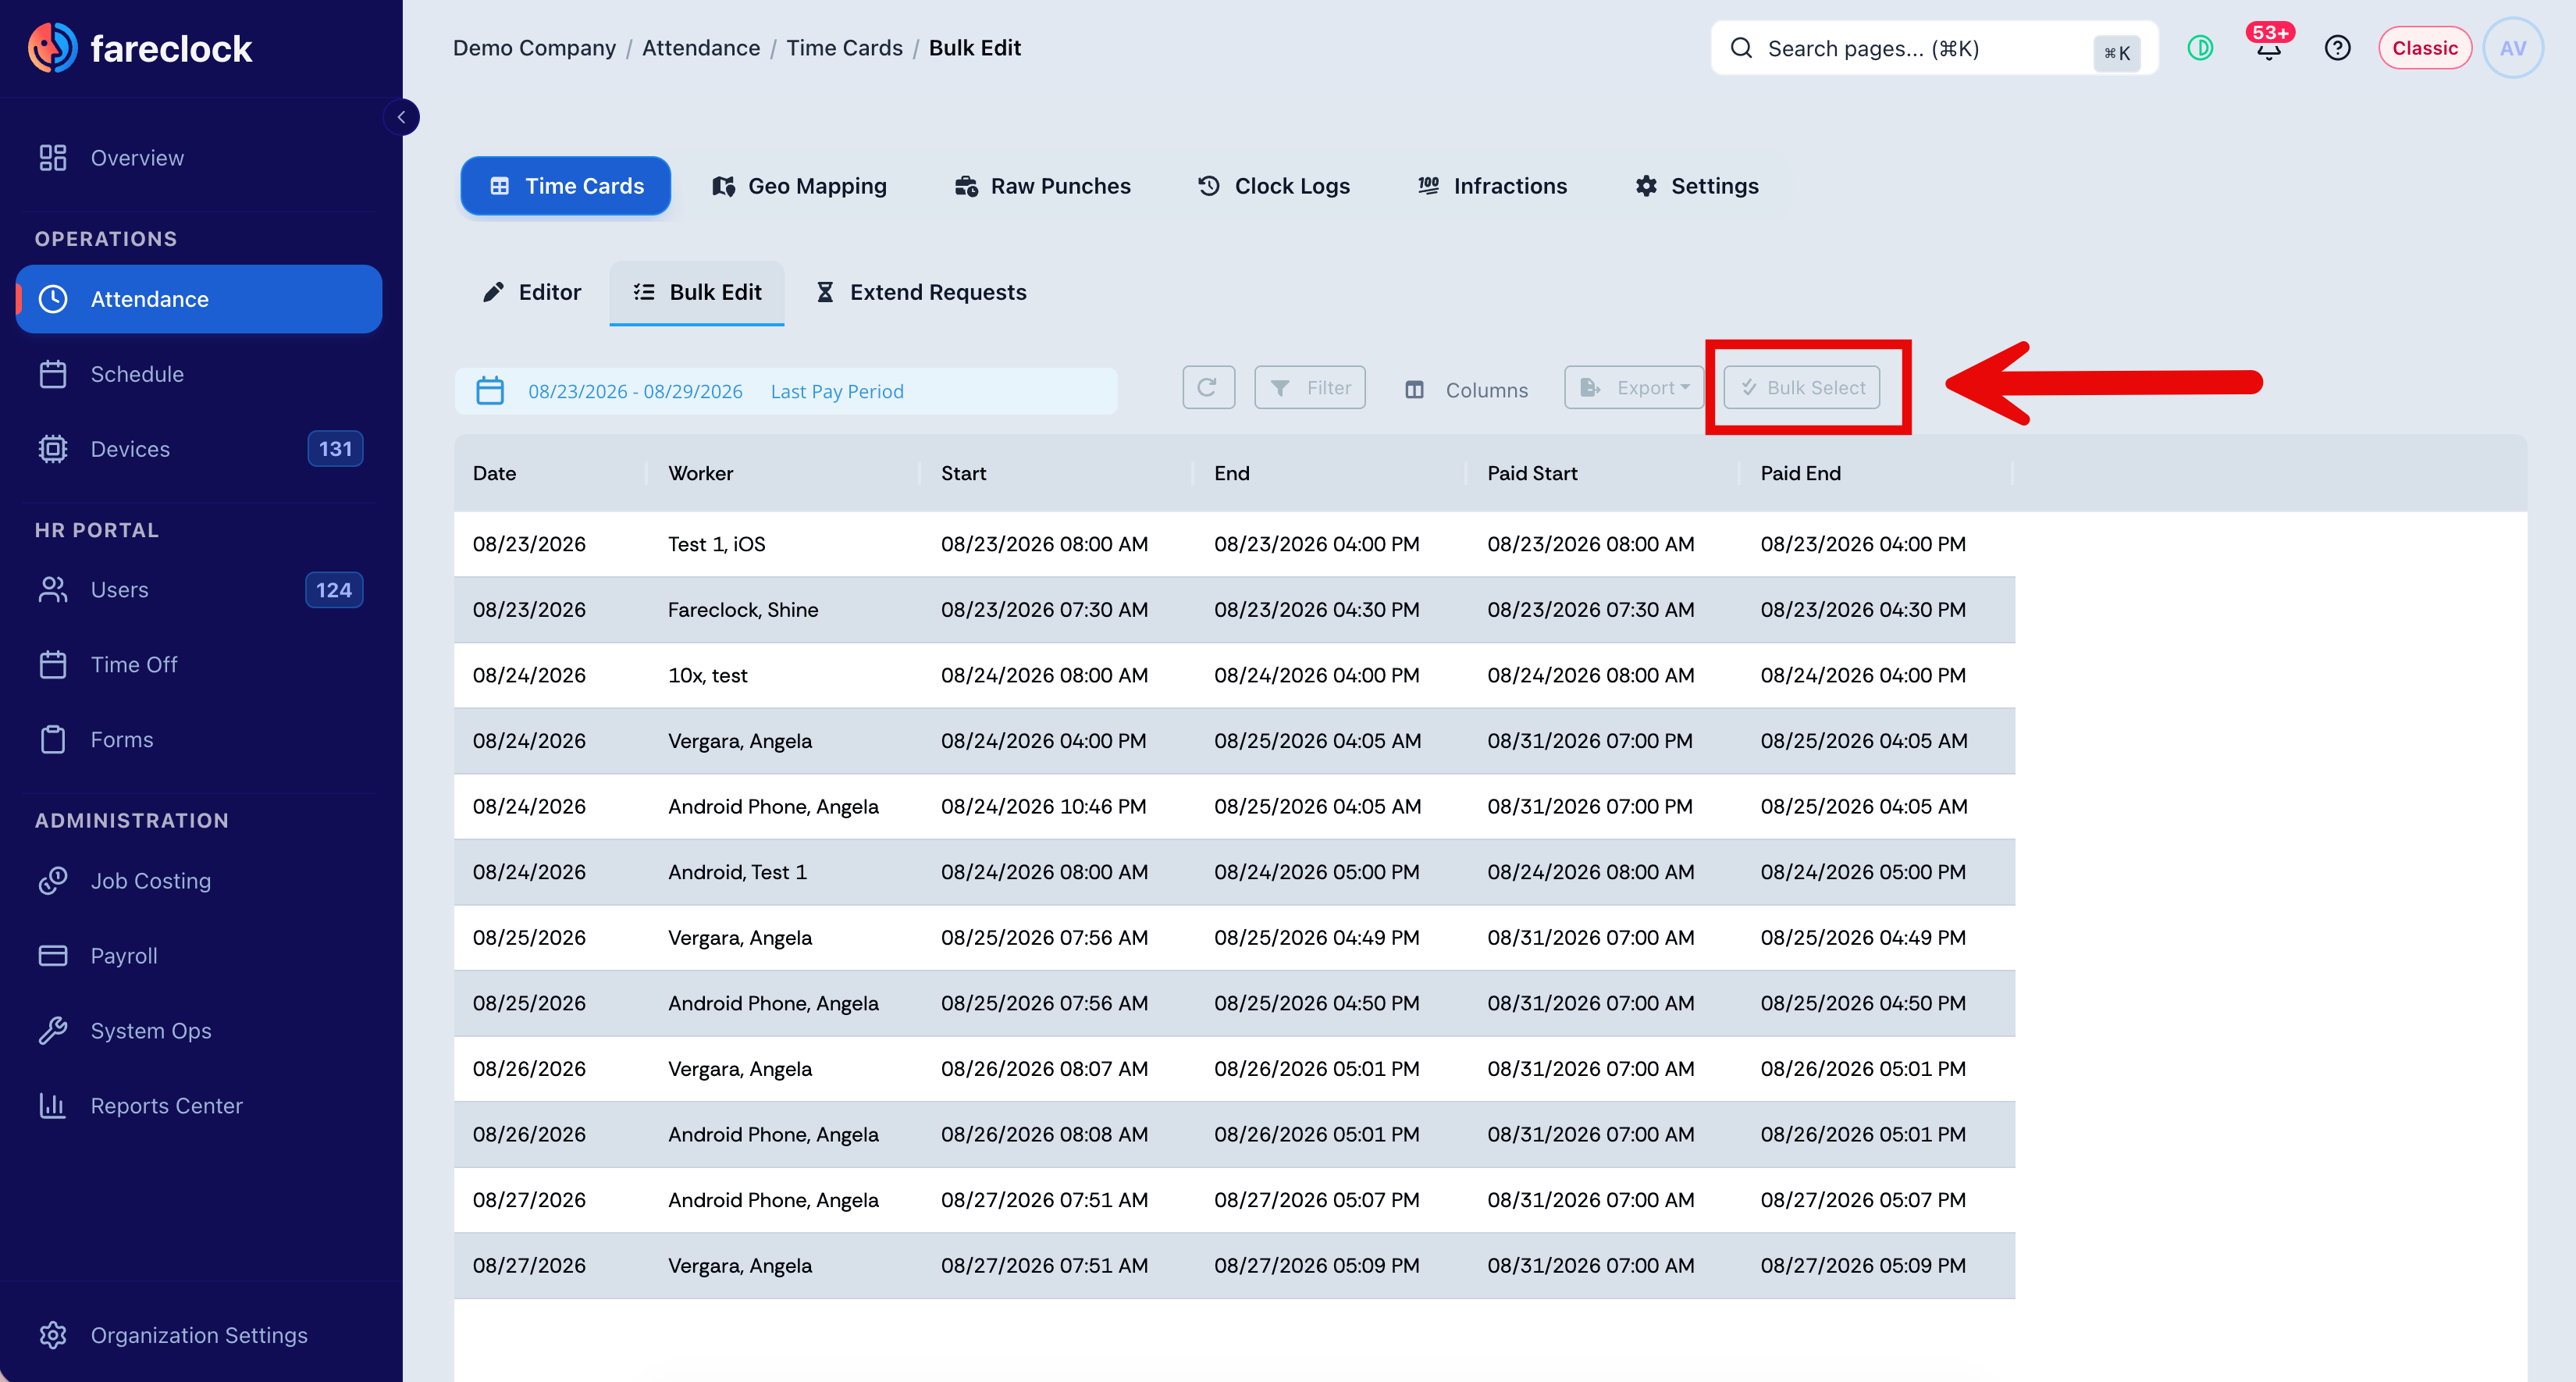
Task: Click the Search pages input field
Action: coord(1934,48)
